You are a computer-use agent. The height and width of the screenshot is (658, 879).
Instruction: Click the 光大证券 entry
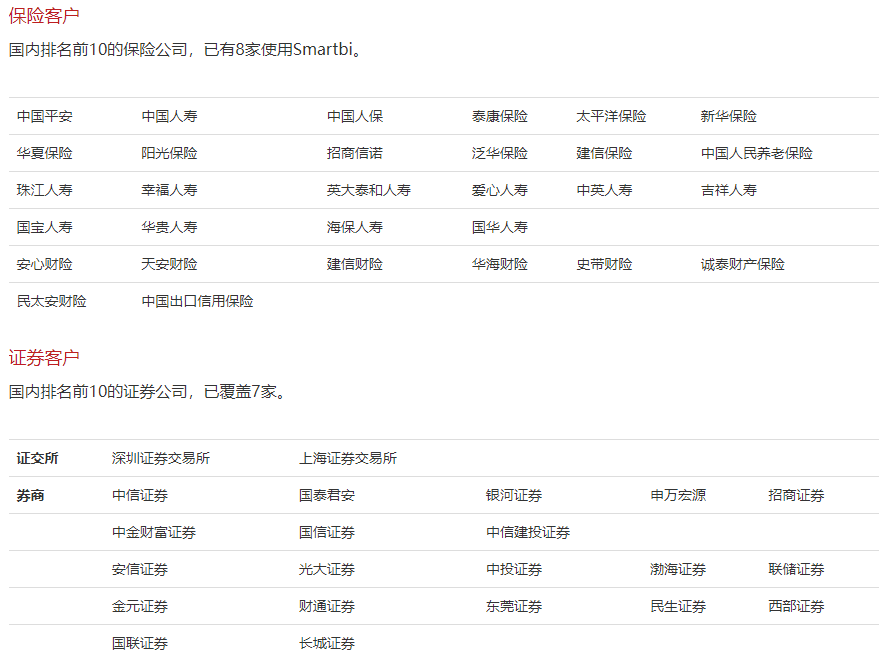326,569
